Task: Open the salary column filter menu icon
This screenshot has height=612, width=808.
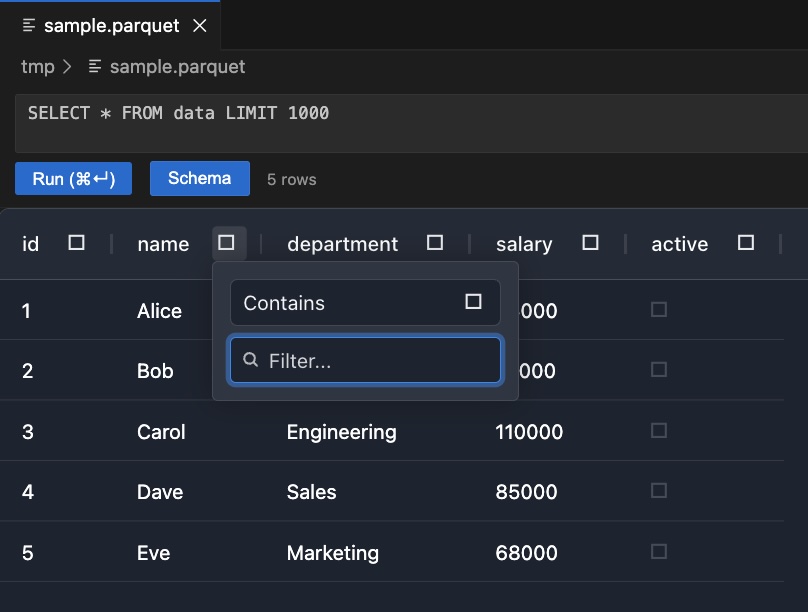Action: point(591,243)
